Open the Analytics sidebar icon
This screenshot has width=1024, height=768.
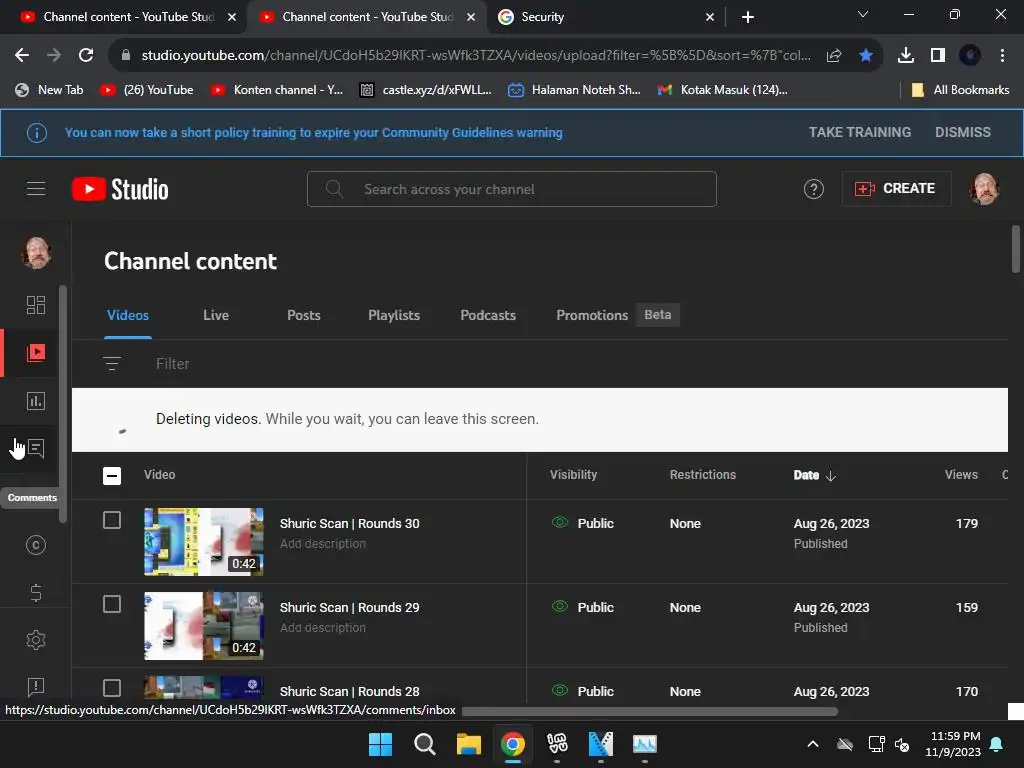36,401
